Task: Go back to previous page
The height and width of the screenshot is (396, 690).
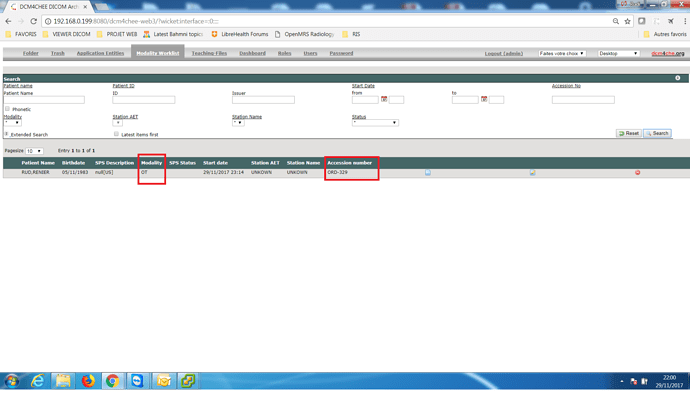Action: [x=8, y=21]
